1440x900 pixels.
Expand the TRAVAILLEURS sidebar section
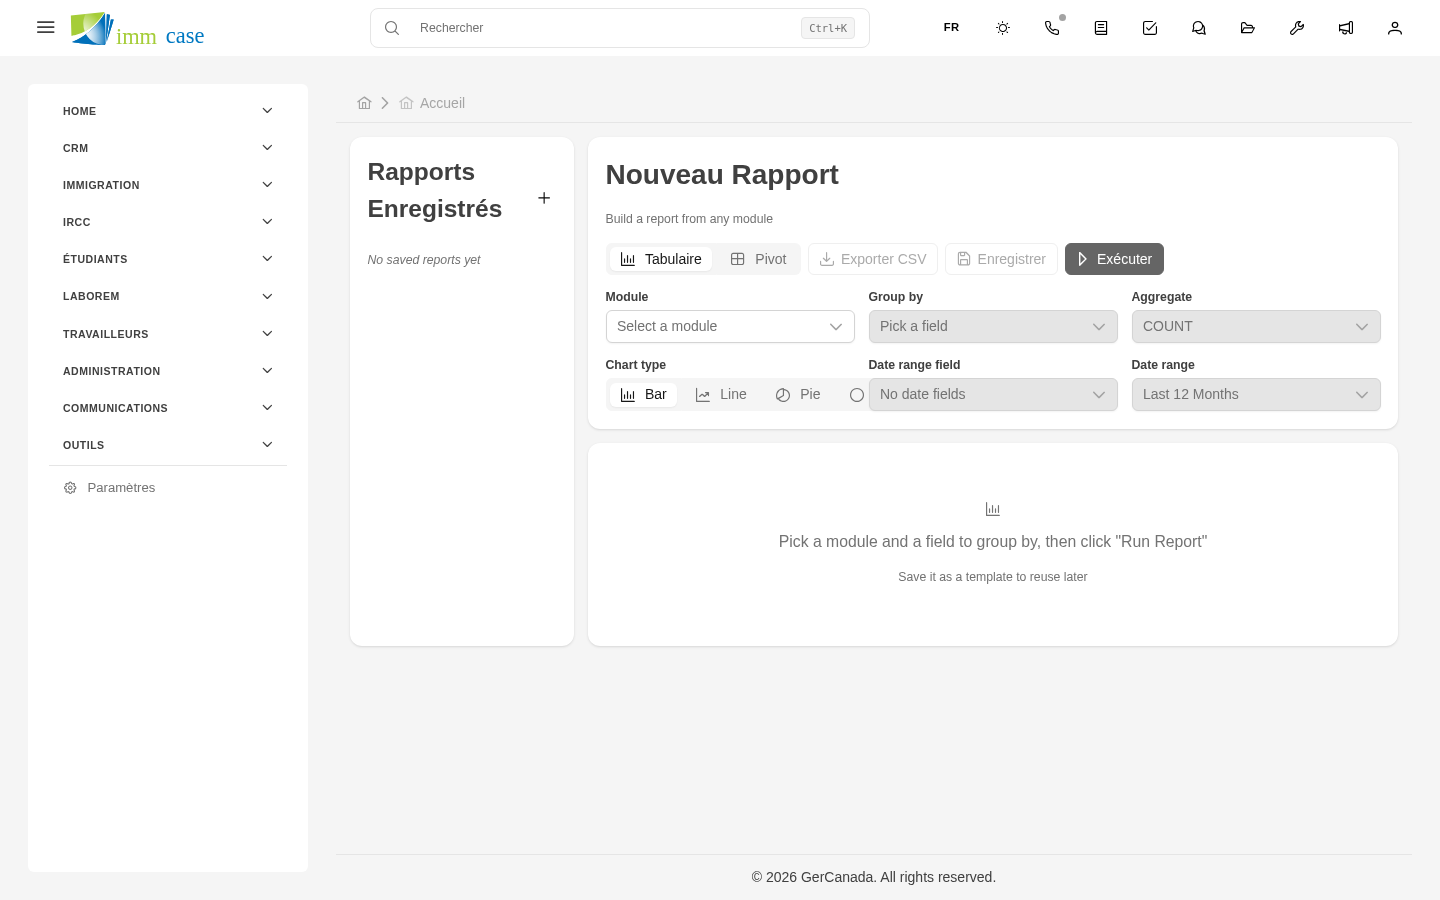coord(168,334)
